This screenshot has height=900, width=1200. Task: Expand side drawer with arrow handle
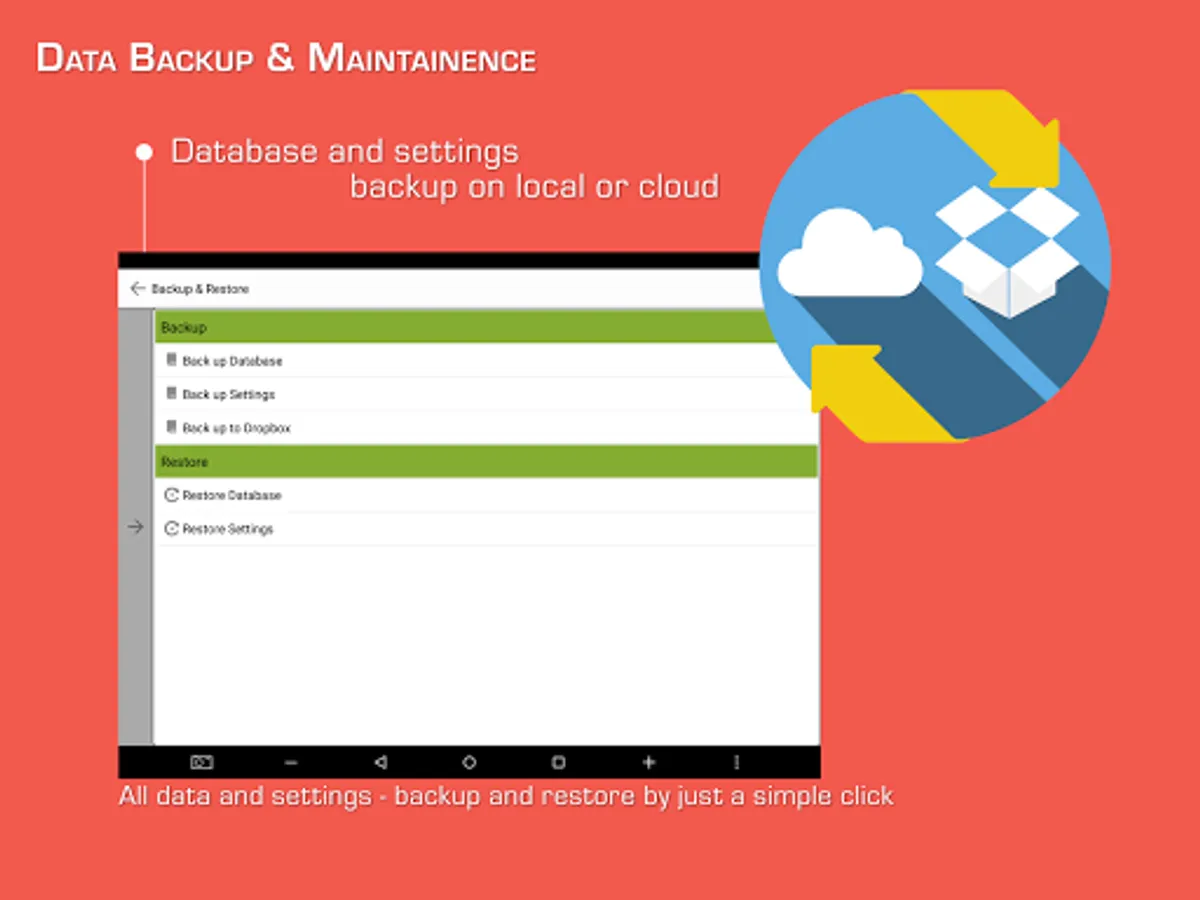[136, 527]
